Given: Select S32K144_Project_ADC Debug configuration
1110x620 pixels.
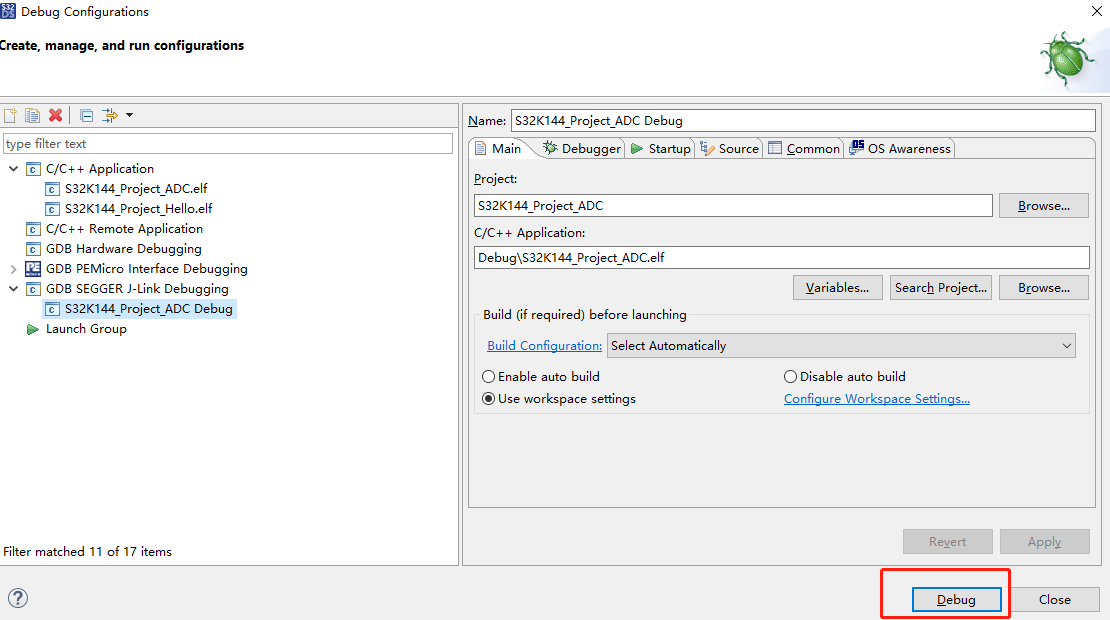Looking at the screenshot, I should tap(149, 309).
